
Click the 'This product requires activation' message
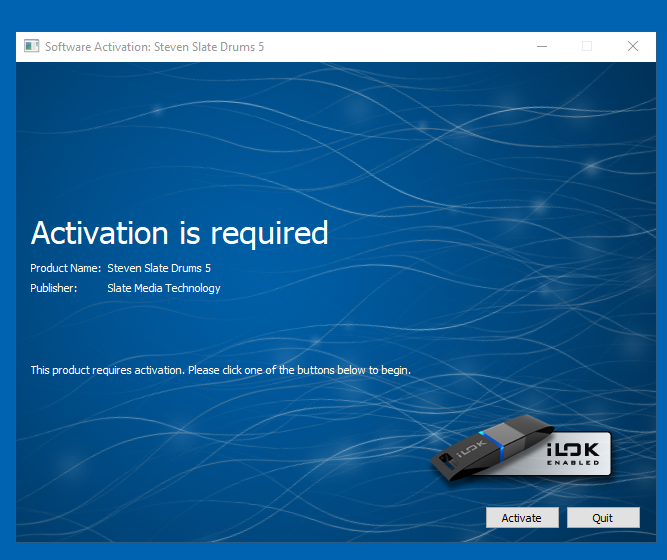coord(221,370)
